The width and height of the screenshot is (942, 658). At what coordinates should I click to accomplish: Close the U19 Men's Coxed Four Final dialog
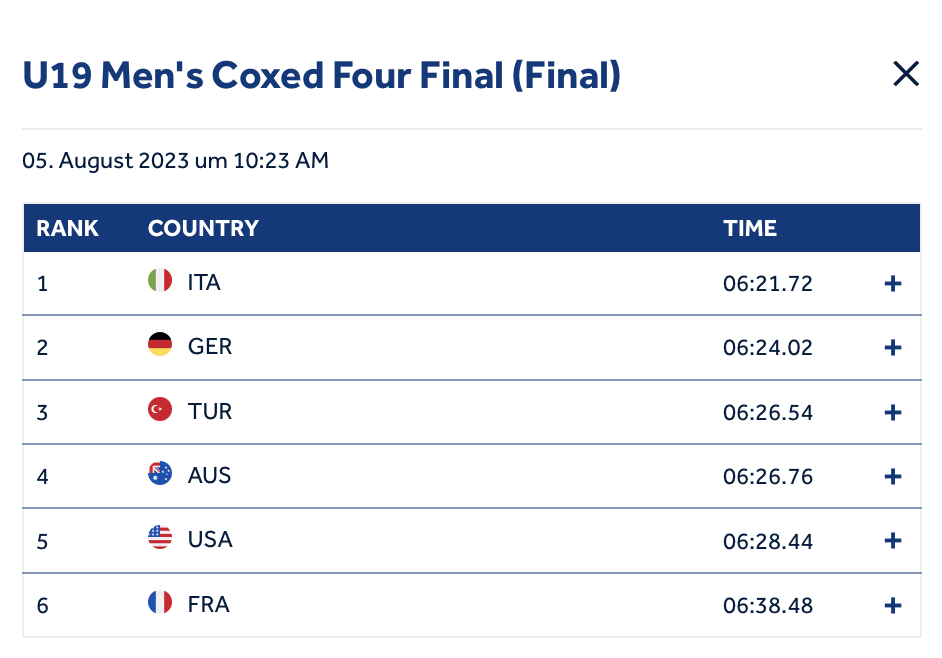[x=906, y=74]
